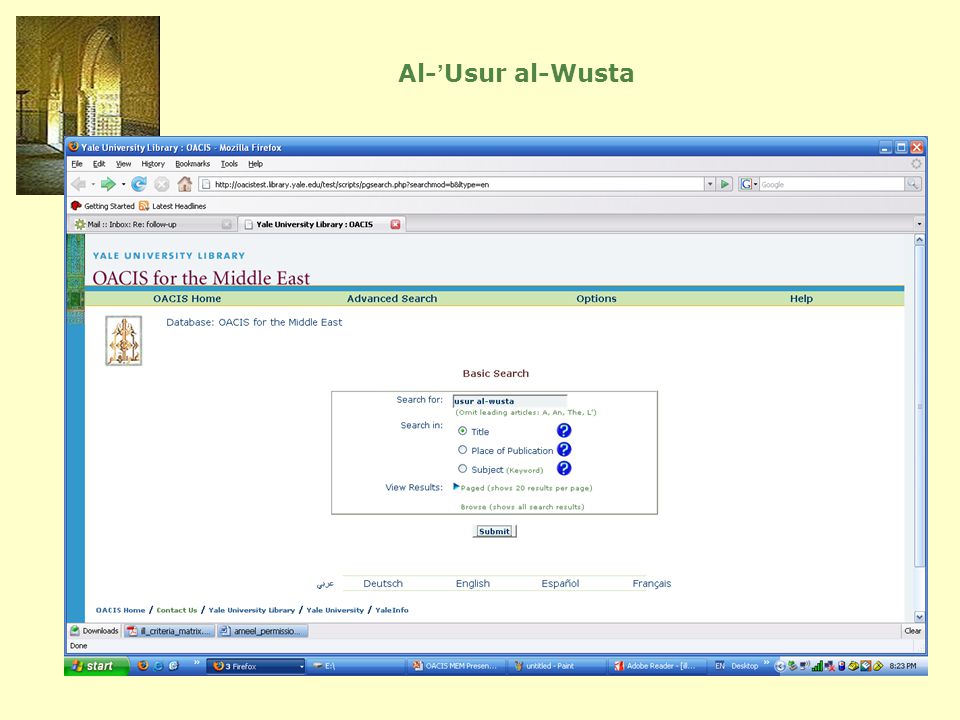Open the Latest Headlines RSS feed icon

(x=144, y=206)
